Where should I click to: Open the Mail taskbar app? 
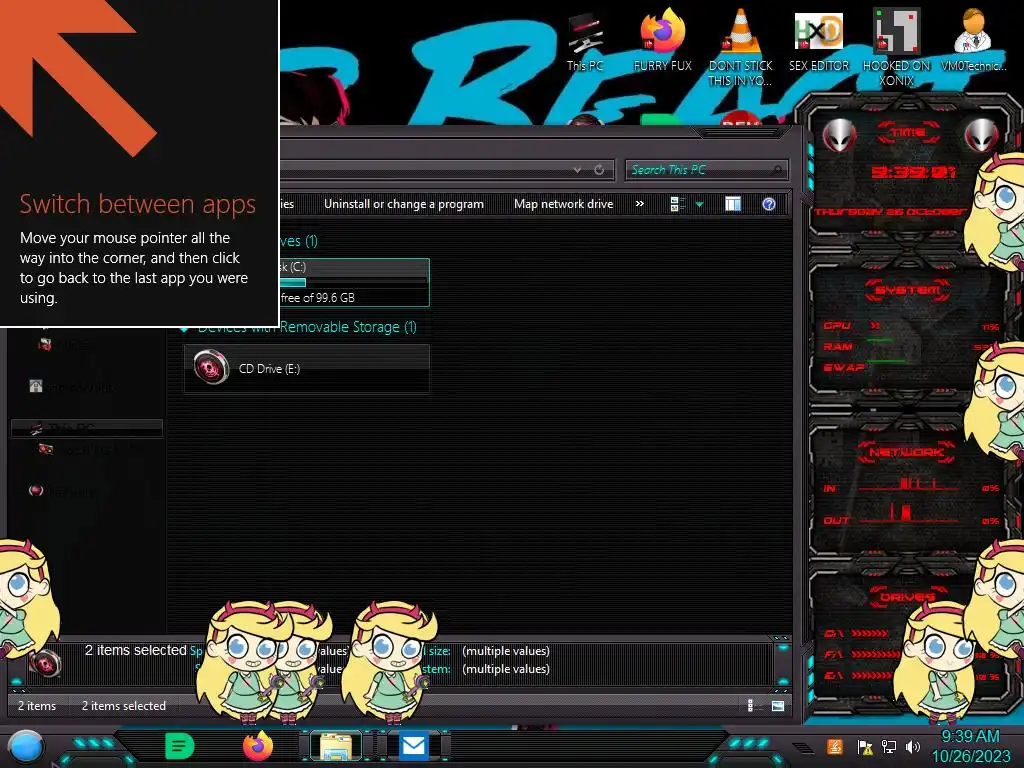point(413,746)
